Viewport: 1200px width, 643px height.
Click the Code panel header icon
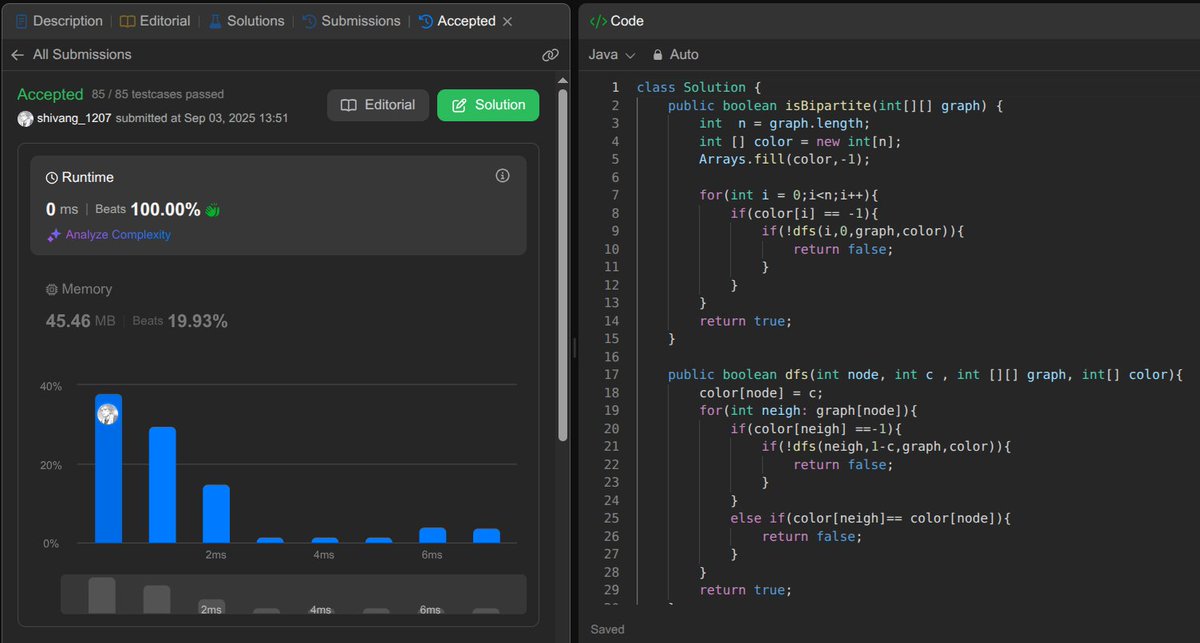pyautogui.click(x=597, y=21)
